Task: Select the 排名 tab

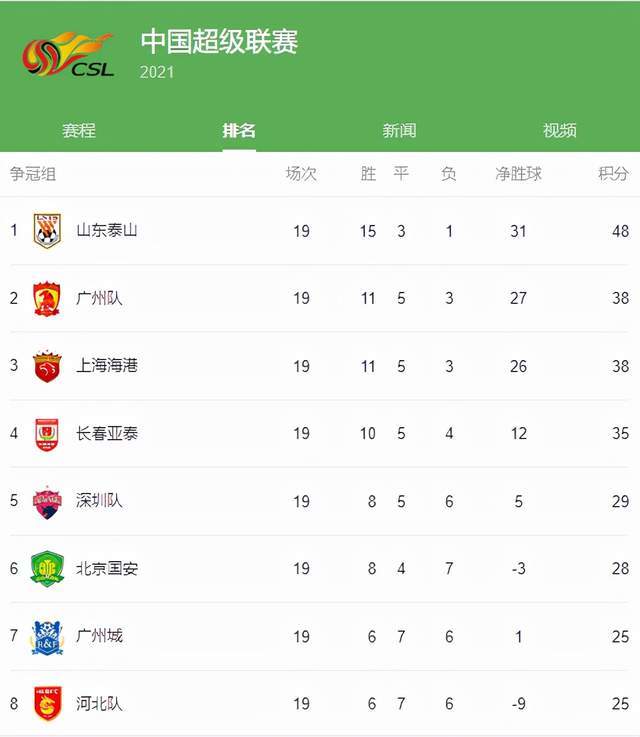Action: (239, 130)
